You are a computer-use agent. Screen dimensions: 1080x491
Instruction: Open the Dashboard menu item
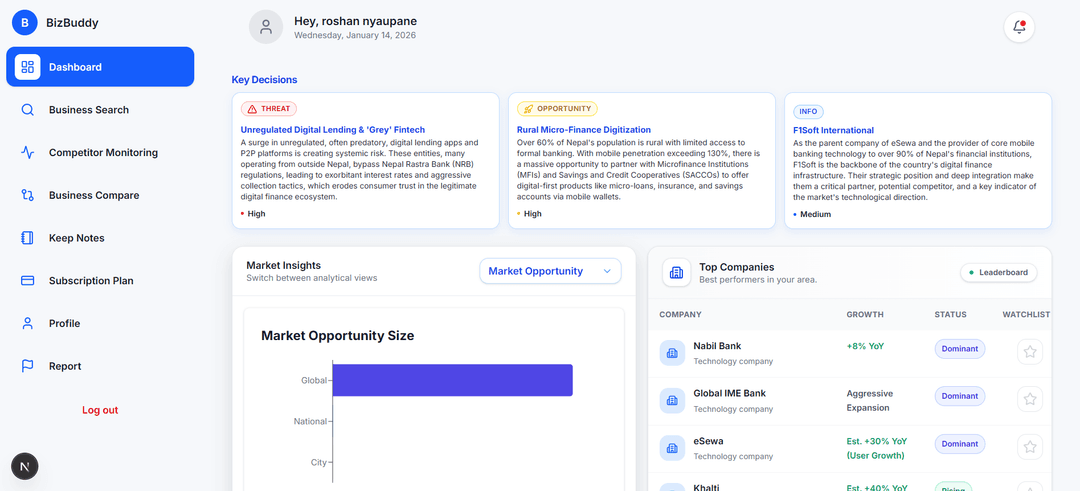pos(100,67)
